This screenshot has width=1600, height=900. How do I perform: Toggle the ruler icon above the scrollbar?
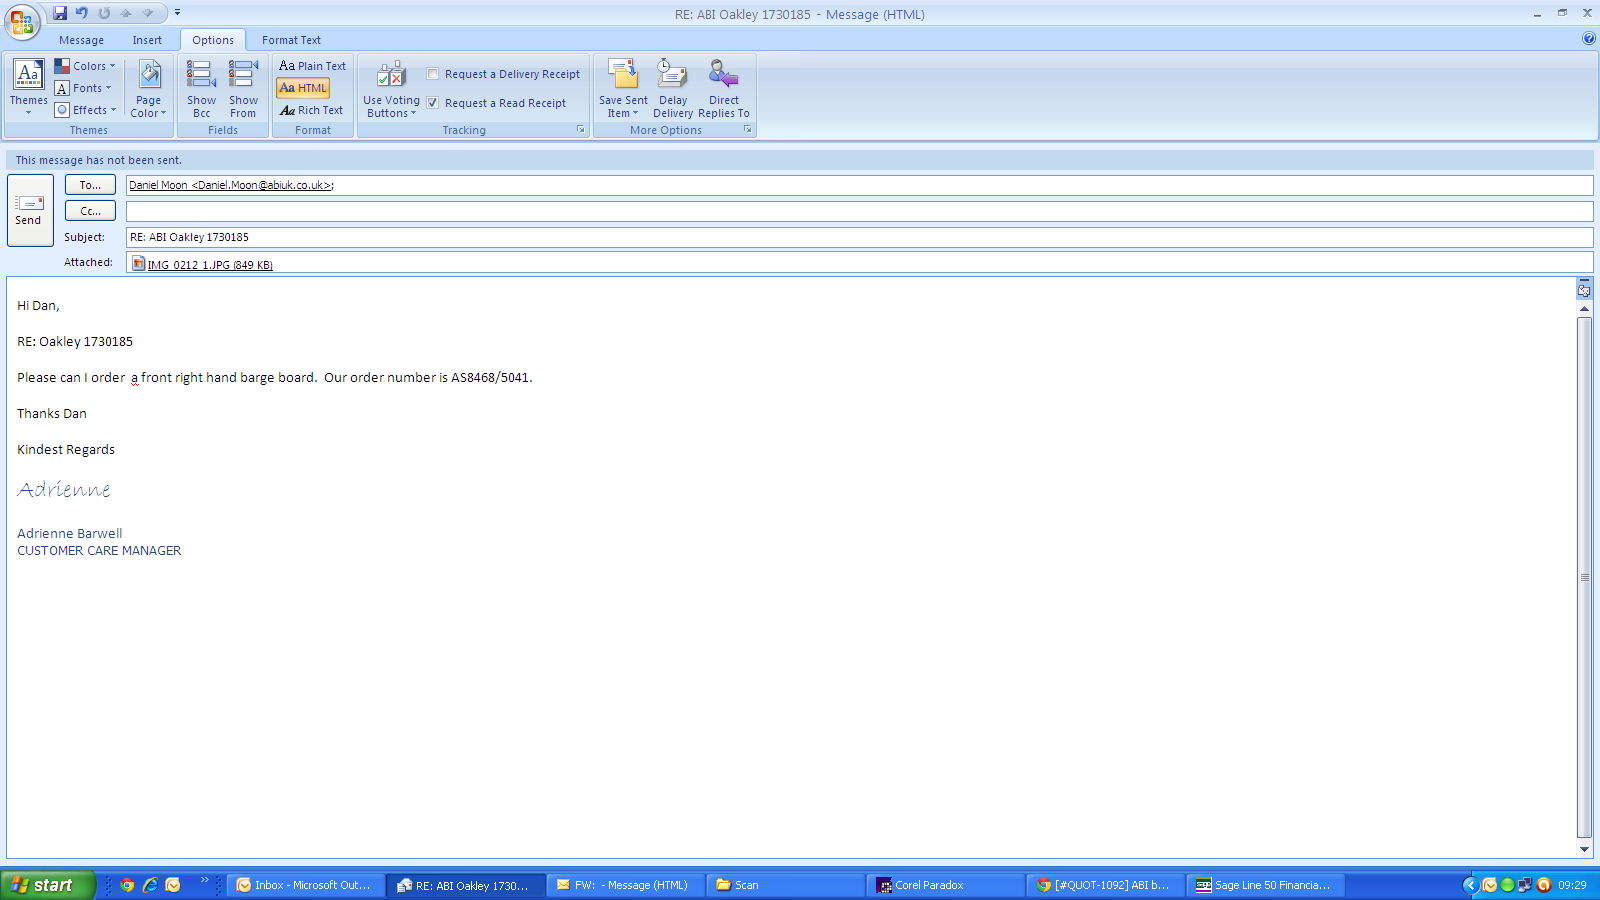click(1584, 289)
